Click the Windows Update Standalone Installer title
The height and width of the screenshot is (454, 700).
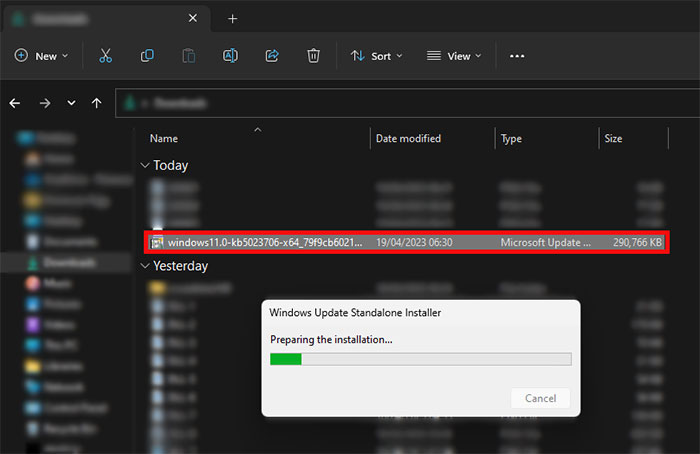355,312
